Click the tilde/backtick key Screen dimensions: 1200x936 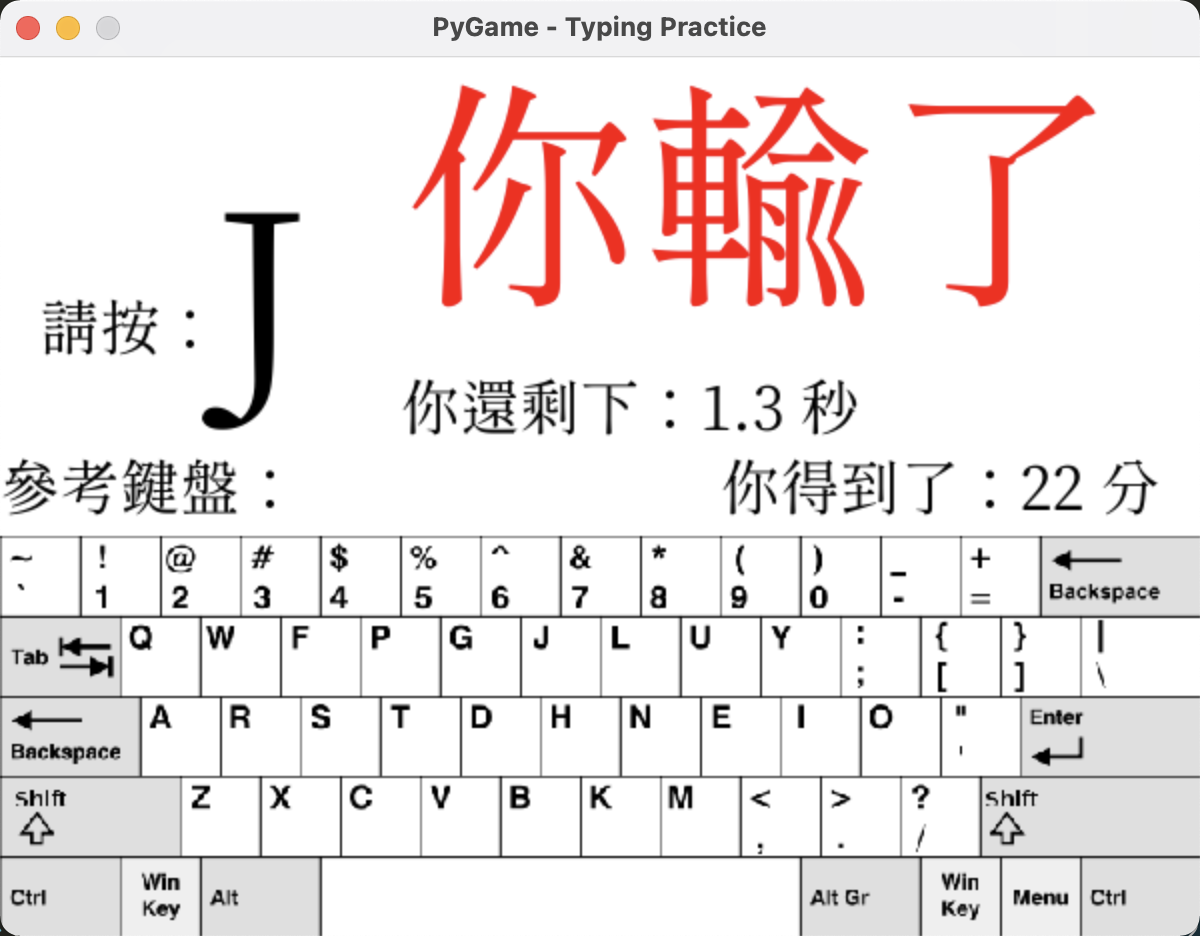[x=40, y=577]
